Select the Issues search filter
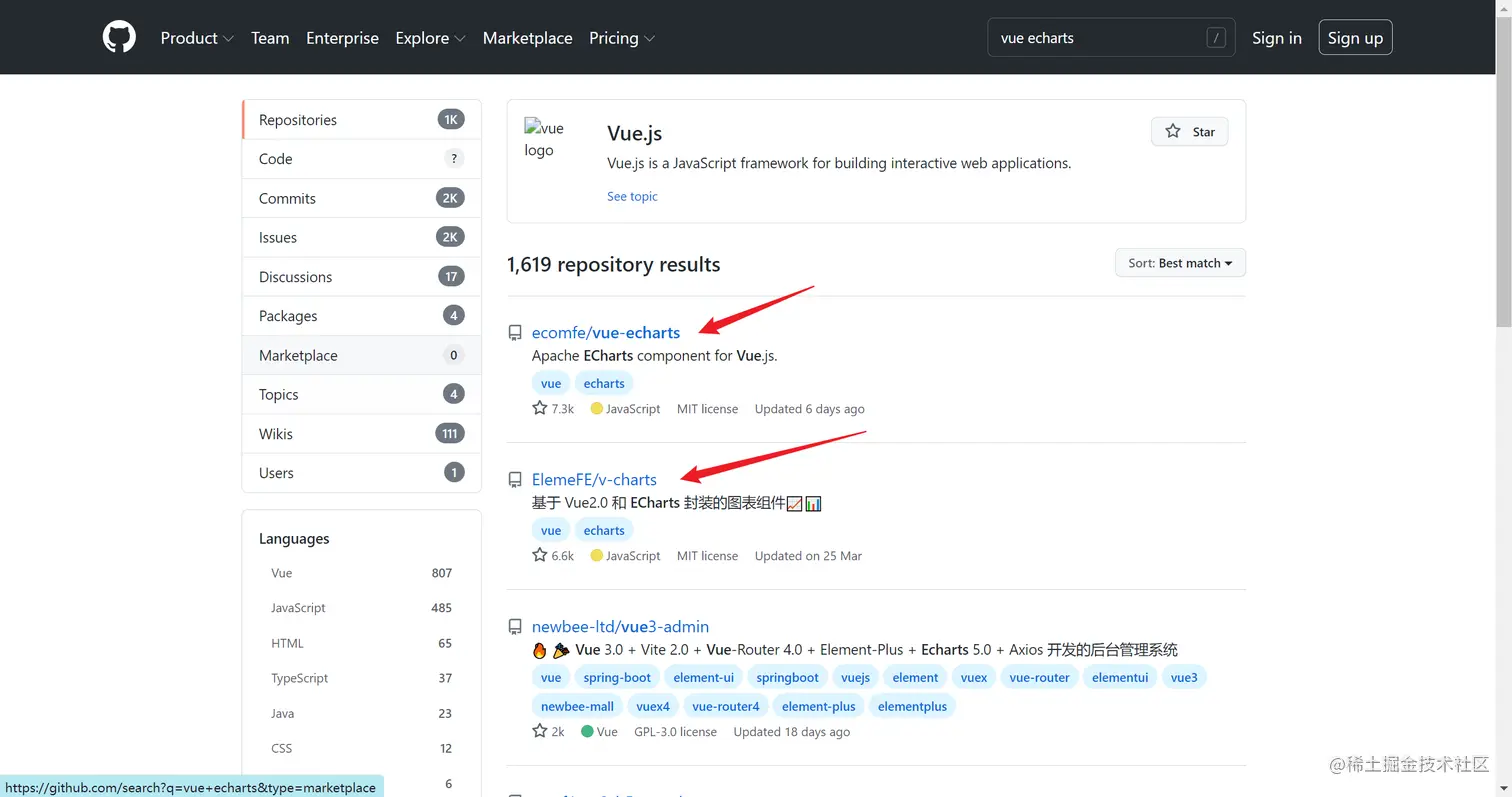1512x797 pixels. (x=361, y=237)
